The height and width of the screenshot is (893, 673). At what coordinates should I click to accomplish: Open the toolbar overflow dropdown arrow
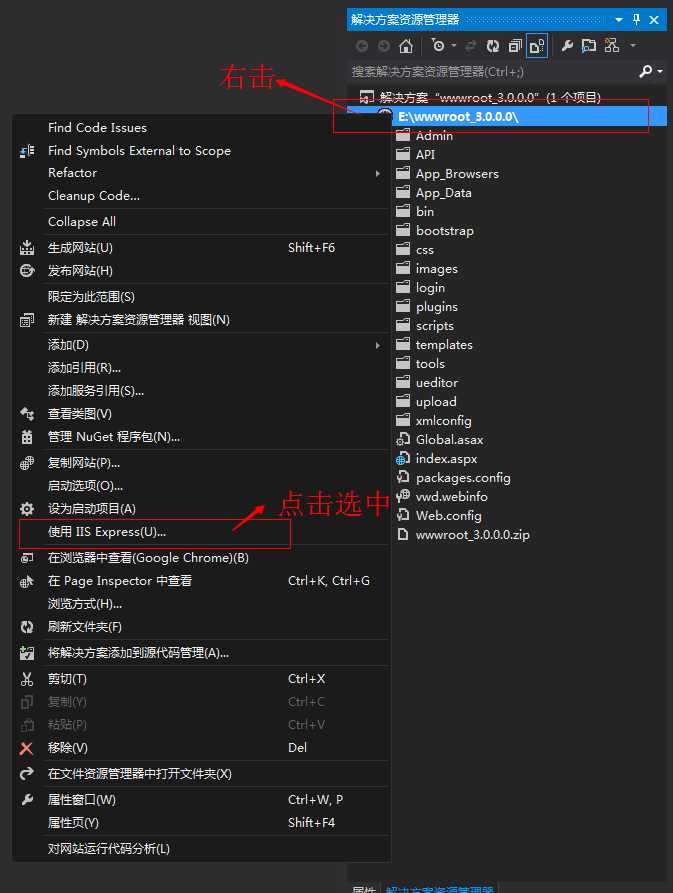[x=633, y=46]
